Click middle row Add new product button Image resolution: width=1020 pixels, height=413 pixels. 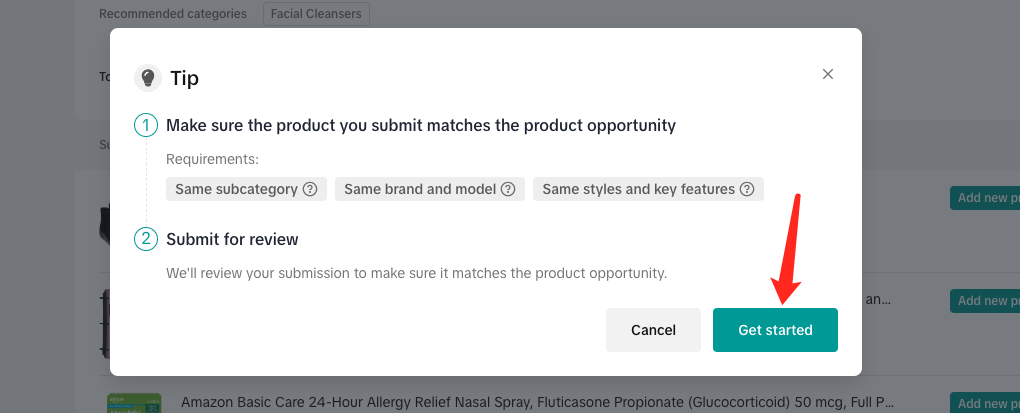pyautogui.click(x=984, y=300)
